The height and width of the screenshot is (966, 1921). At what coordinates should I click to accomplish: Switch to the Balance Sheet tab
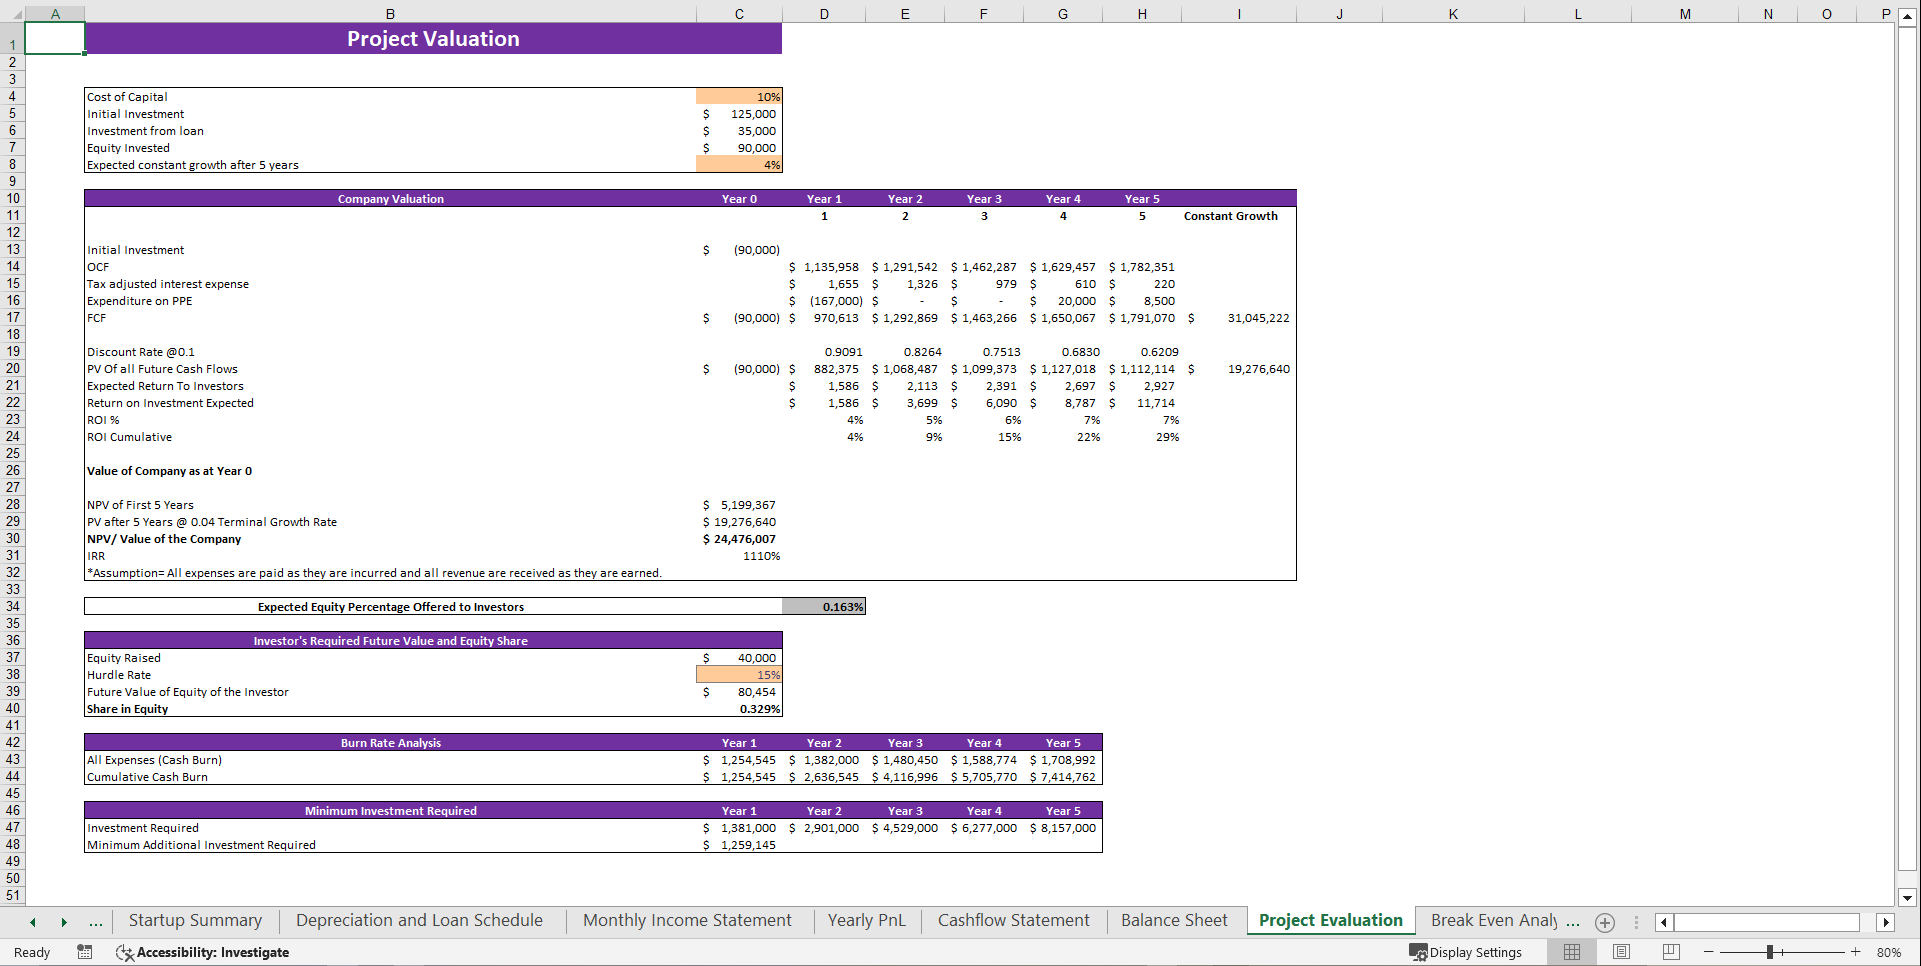point(1175,920)
